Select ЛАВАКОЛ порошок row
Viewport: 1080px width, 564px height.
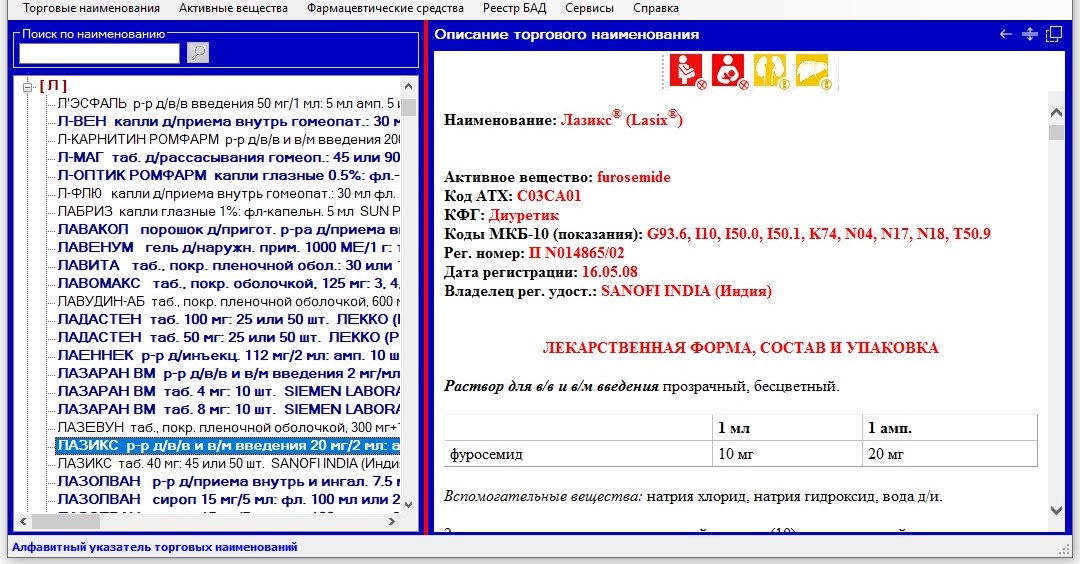click(228, 229)
